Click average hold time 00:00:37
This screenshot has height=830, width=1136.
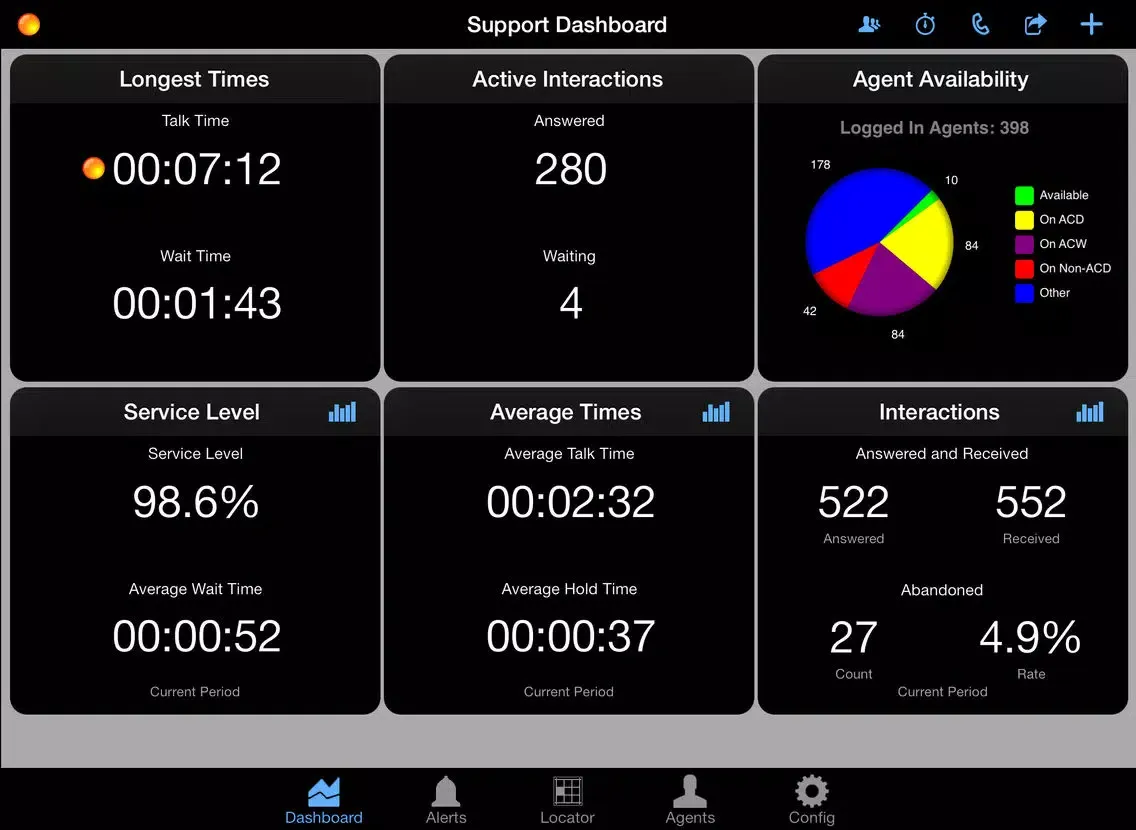[x=570, y=637]
